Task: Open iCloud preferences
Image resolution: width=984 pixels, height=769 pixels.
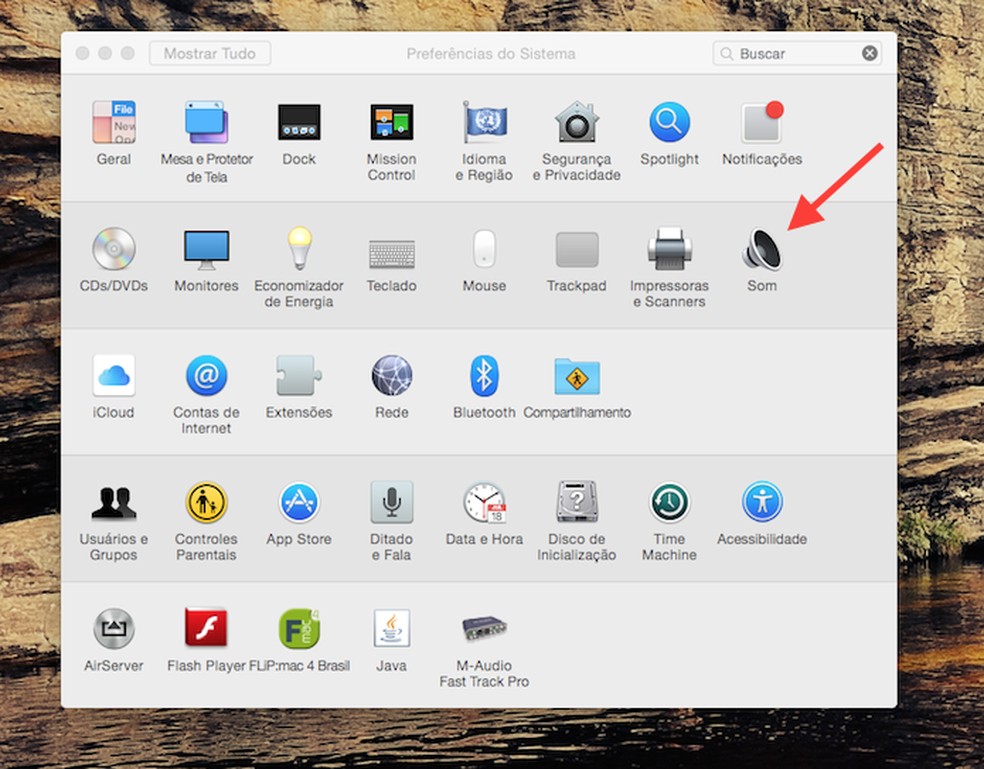Action: tap(113, 375)
